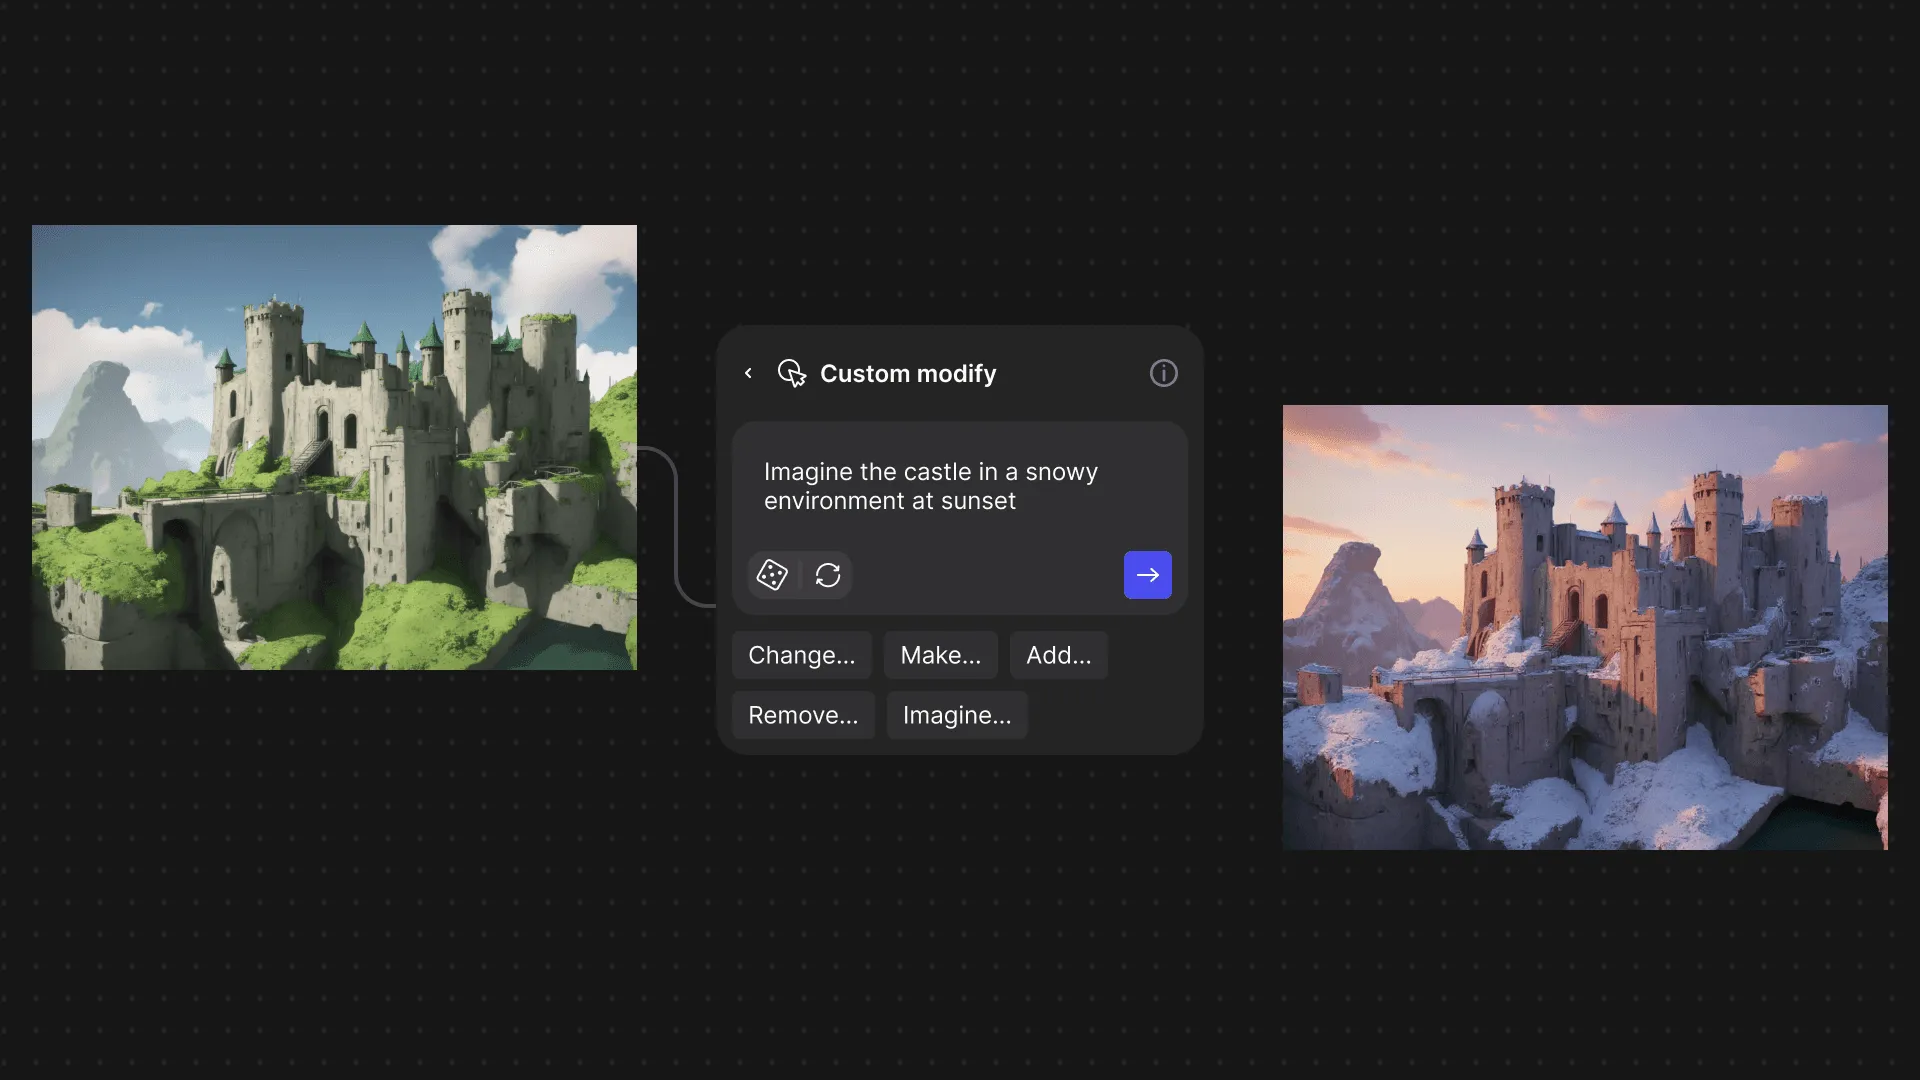Submit prompt with the blue arrow button
Image resolution: width=1920 pixels, height=1080 pixels.
pyautogui.click(x=1148, y=575)
